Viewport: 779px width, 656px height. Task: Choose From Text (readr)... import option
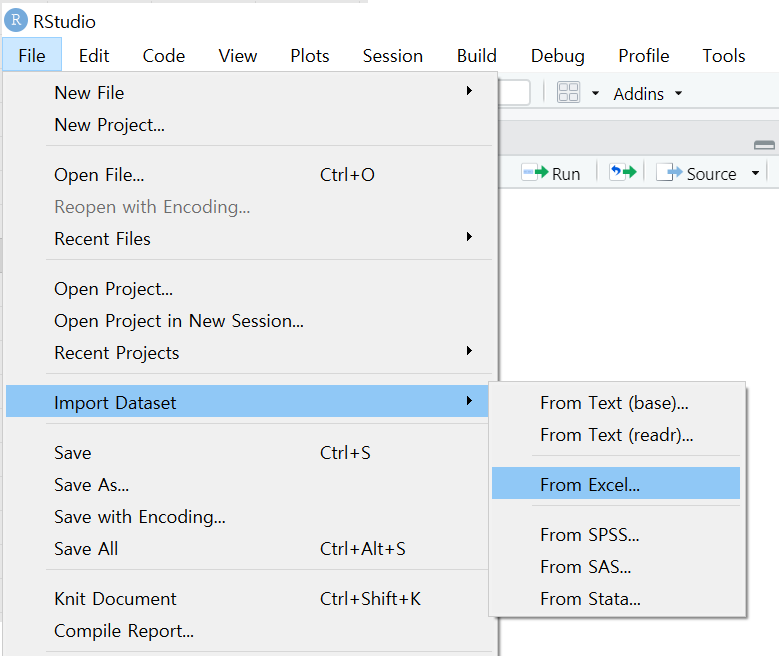click(616, 435)
